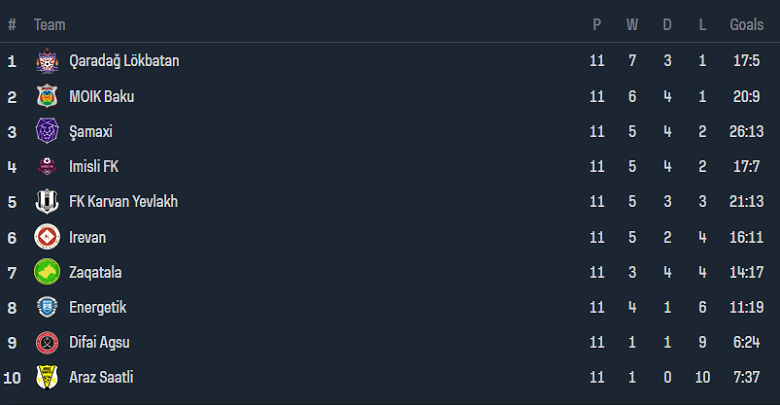The width and height of the screenshot is (780, 405).
Task: Click the purple Şamaxi lion logo
Action: 47,132
